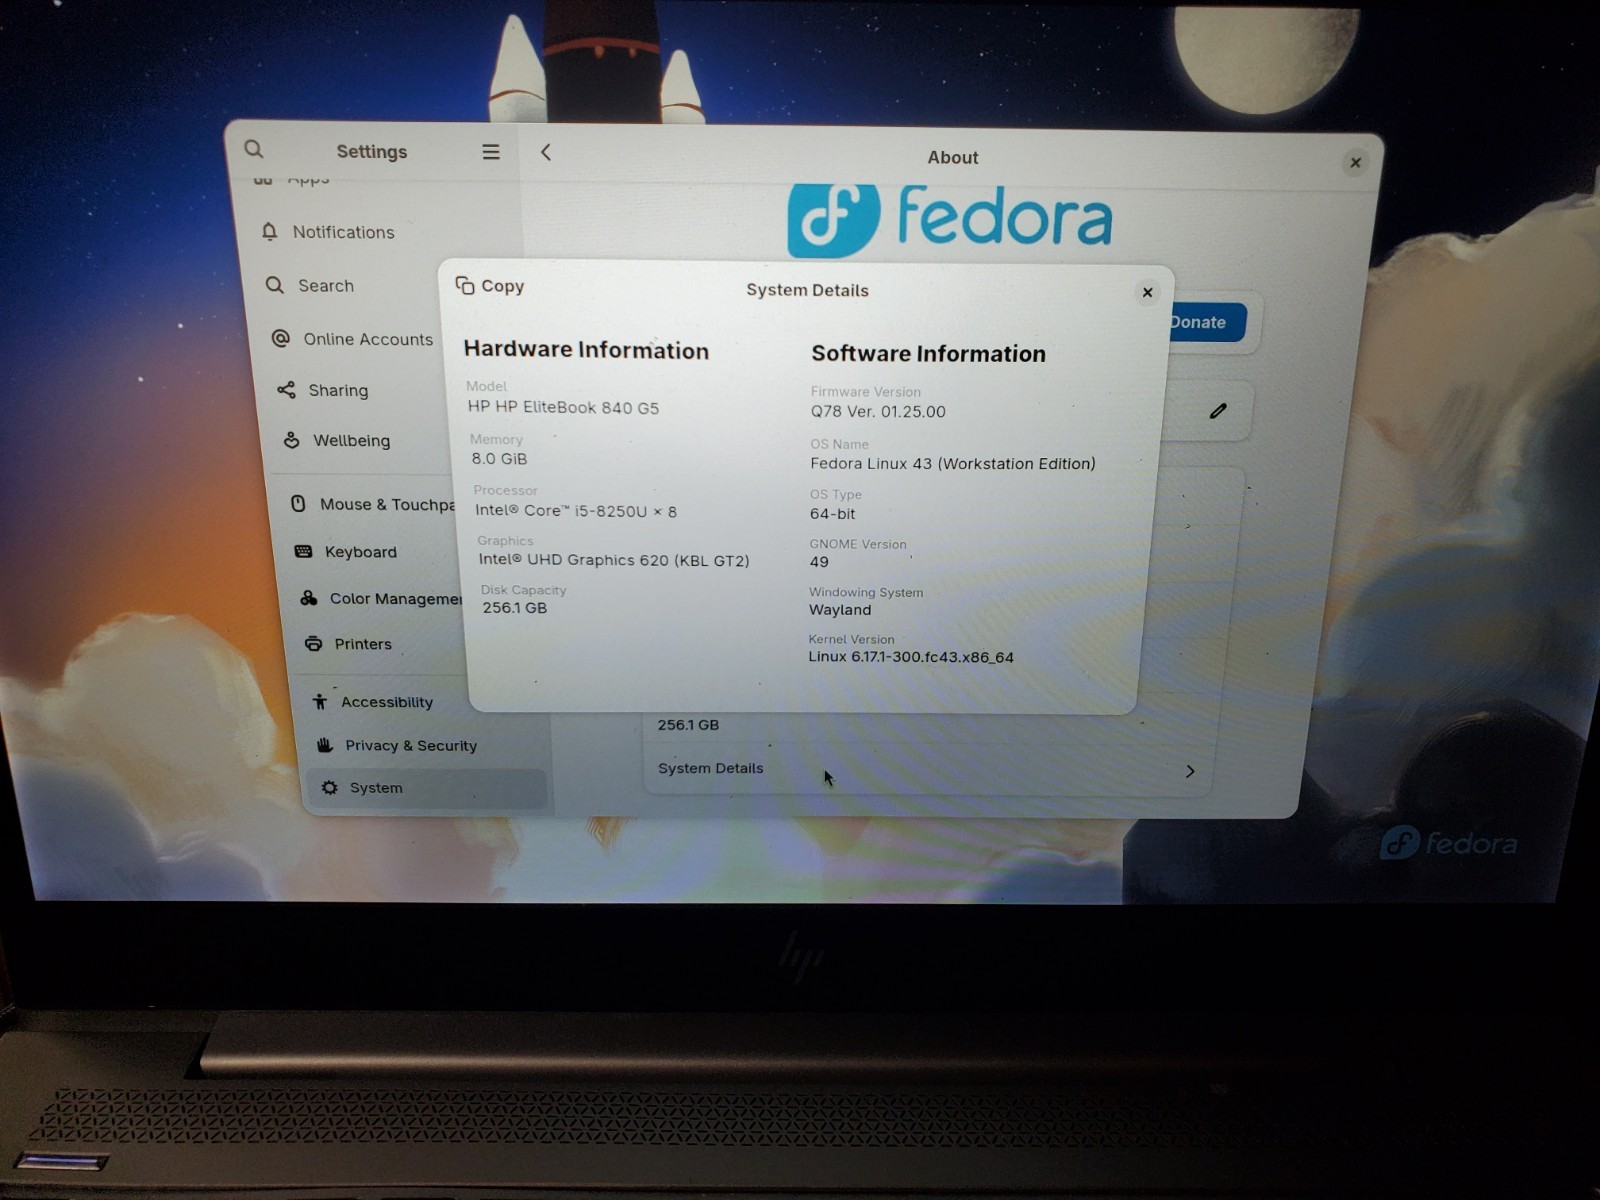Click the Fedora logo in About page
Image resolution: width=1600 pixels, height=1200 pixels.
949,218
